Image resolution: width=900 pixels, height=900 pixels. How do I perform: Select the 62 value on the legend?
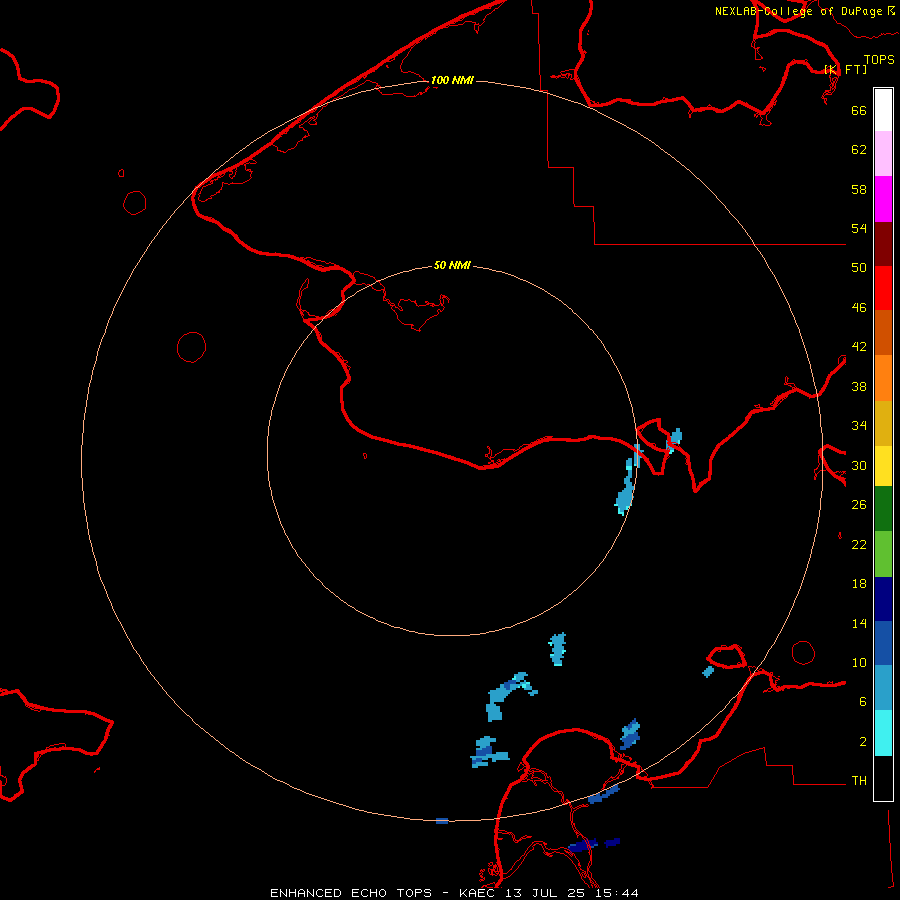[859, 150]
